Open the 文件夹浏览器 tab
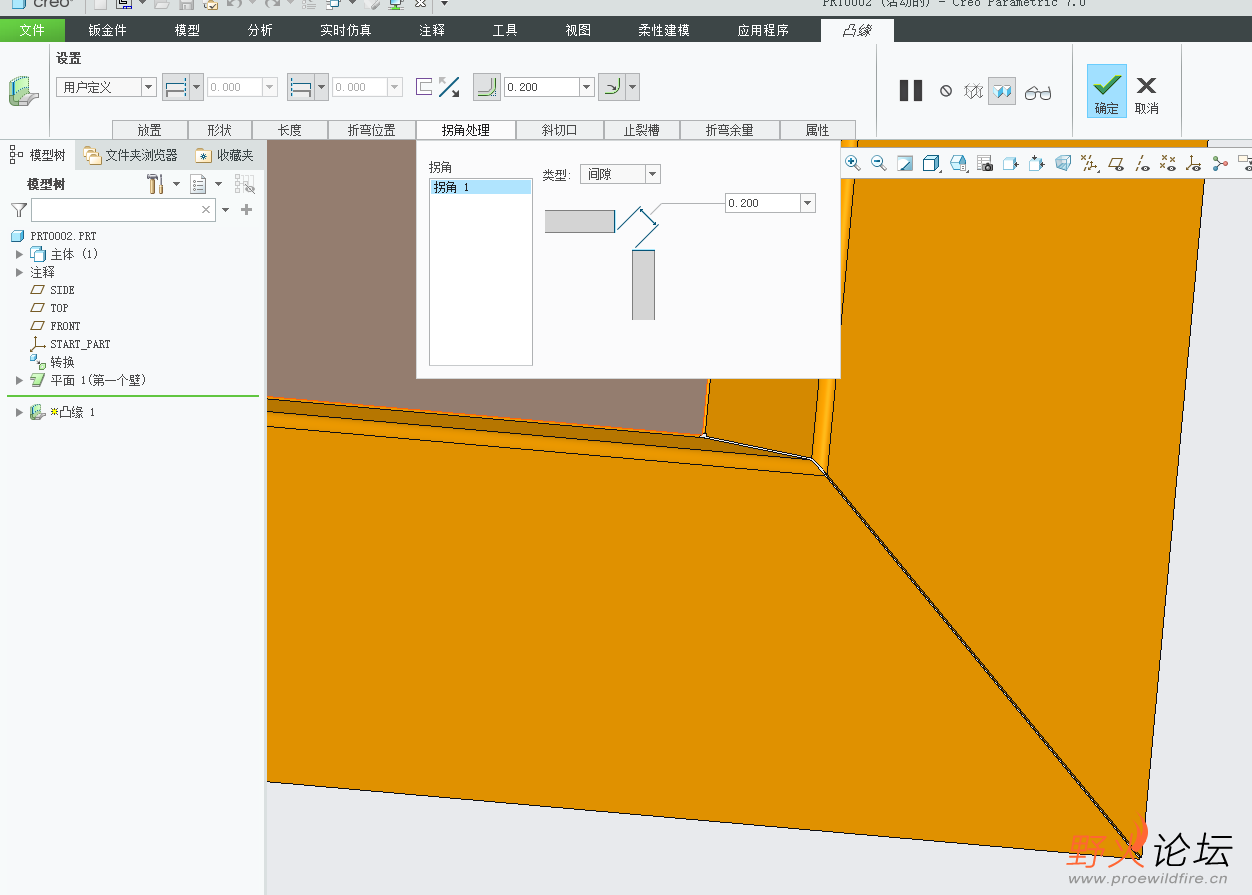Viewport: 1252px width, 895px height. coord(131,155)
